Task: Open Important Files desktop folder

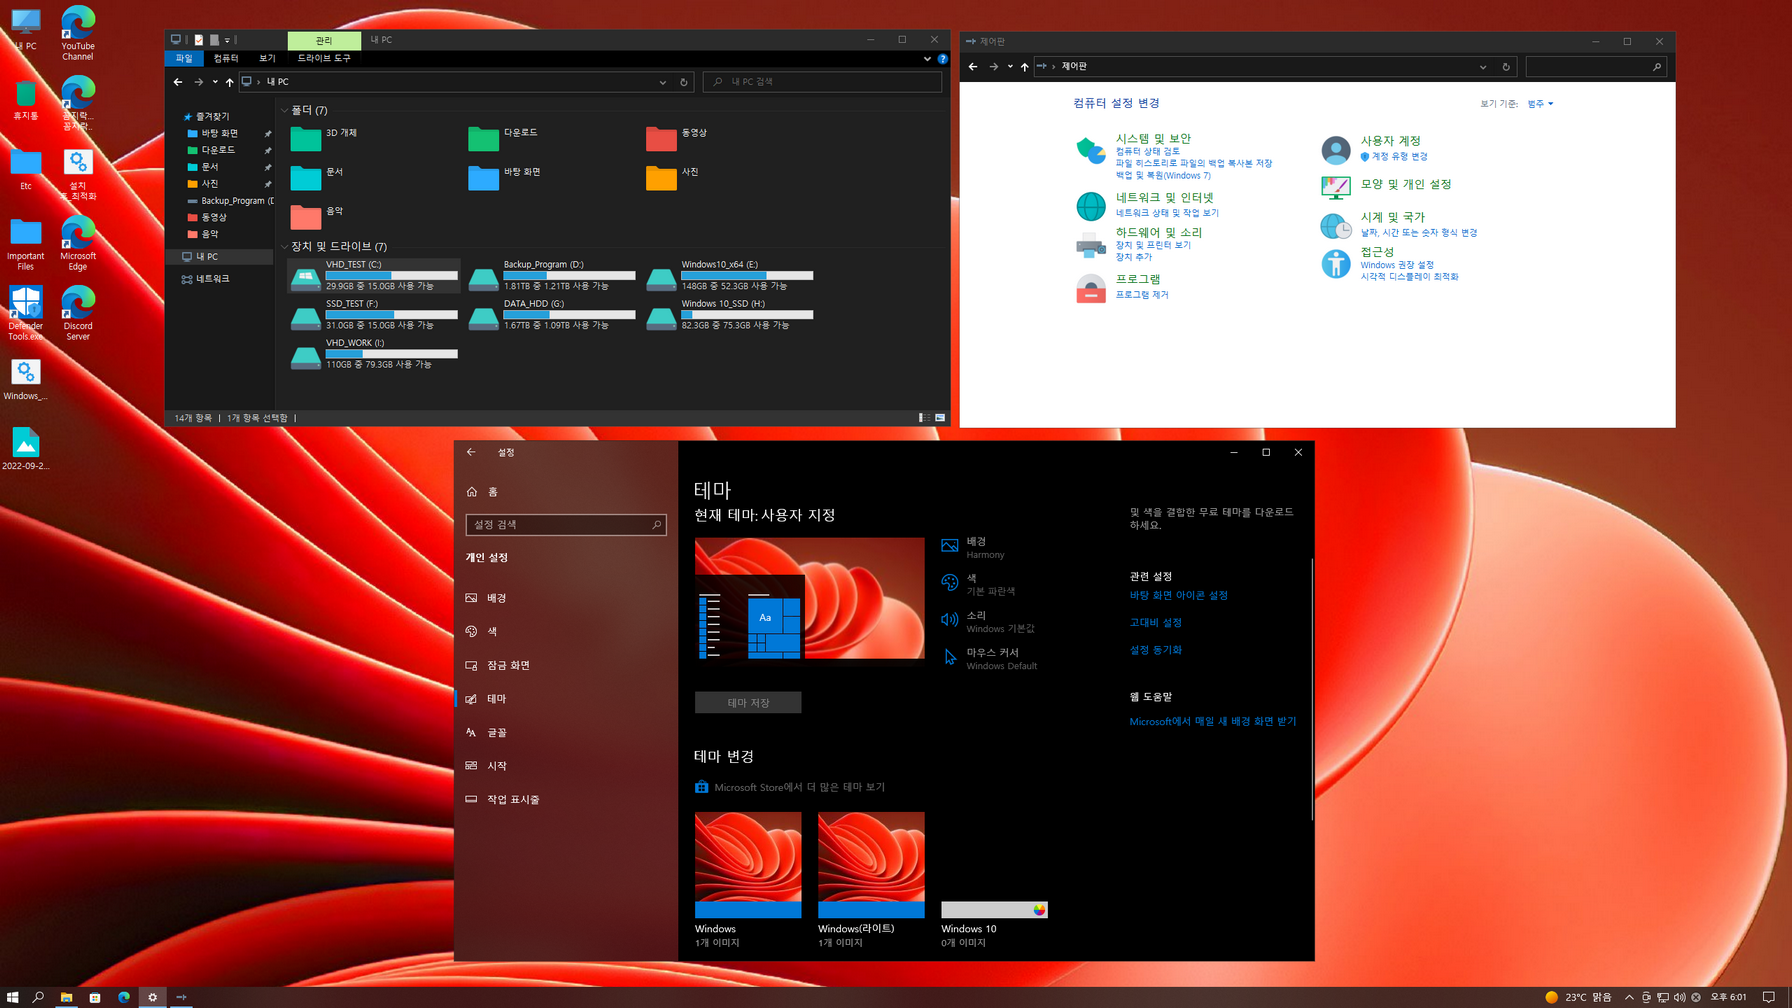Action: pos(26,245)
